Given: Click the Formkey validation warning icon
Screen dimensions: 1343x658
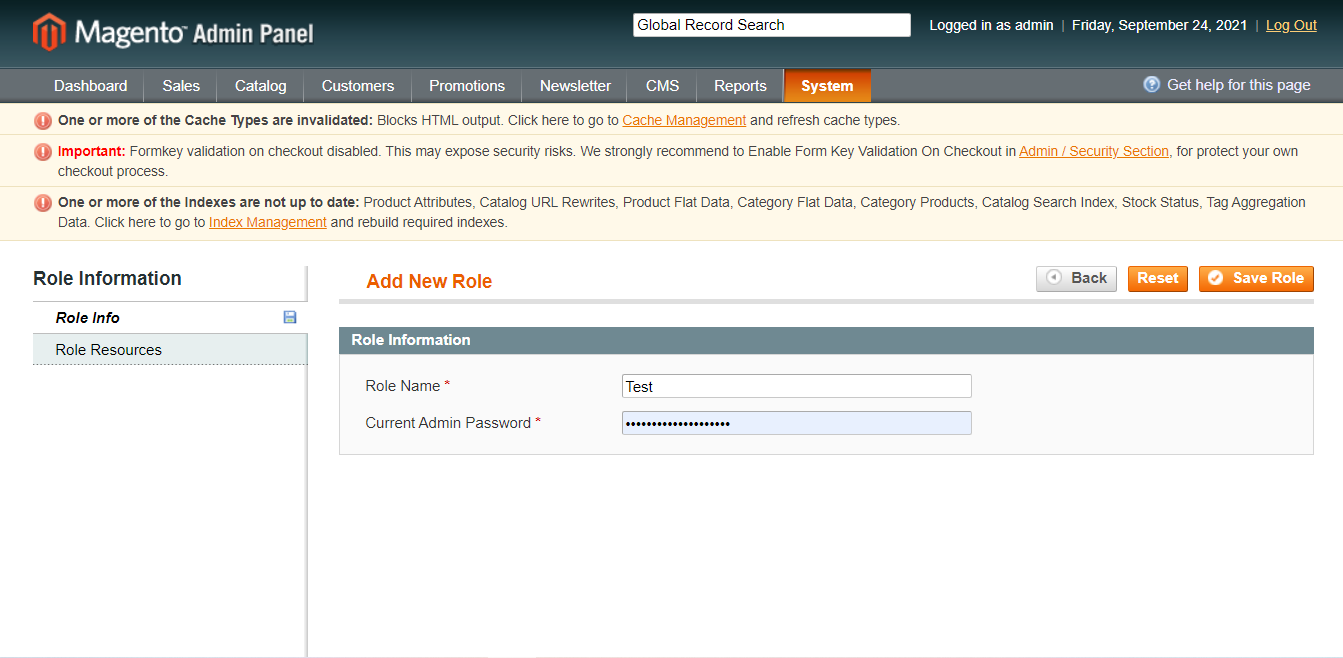Looking at the screenshot, I should click(x=43, y=152).
